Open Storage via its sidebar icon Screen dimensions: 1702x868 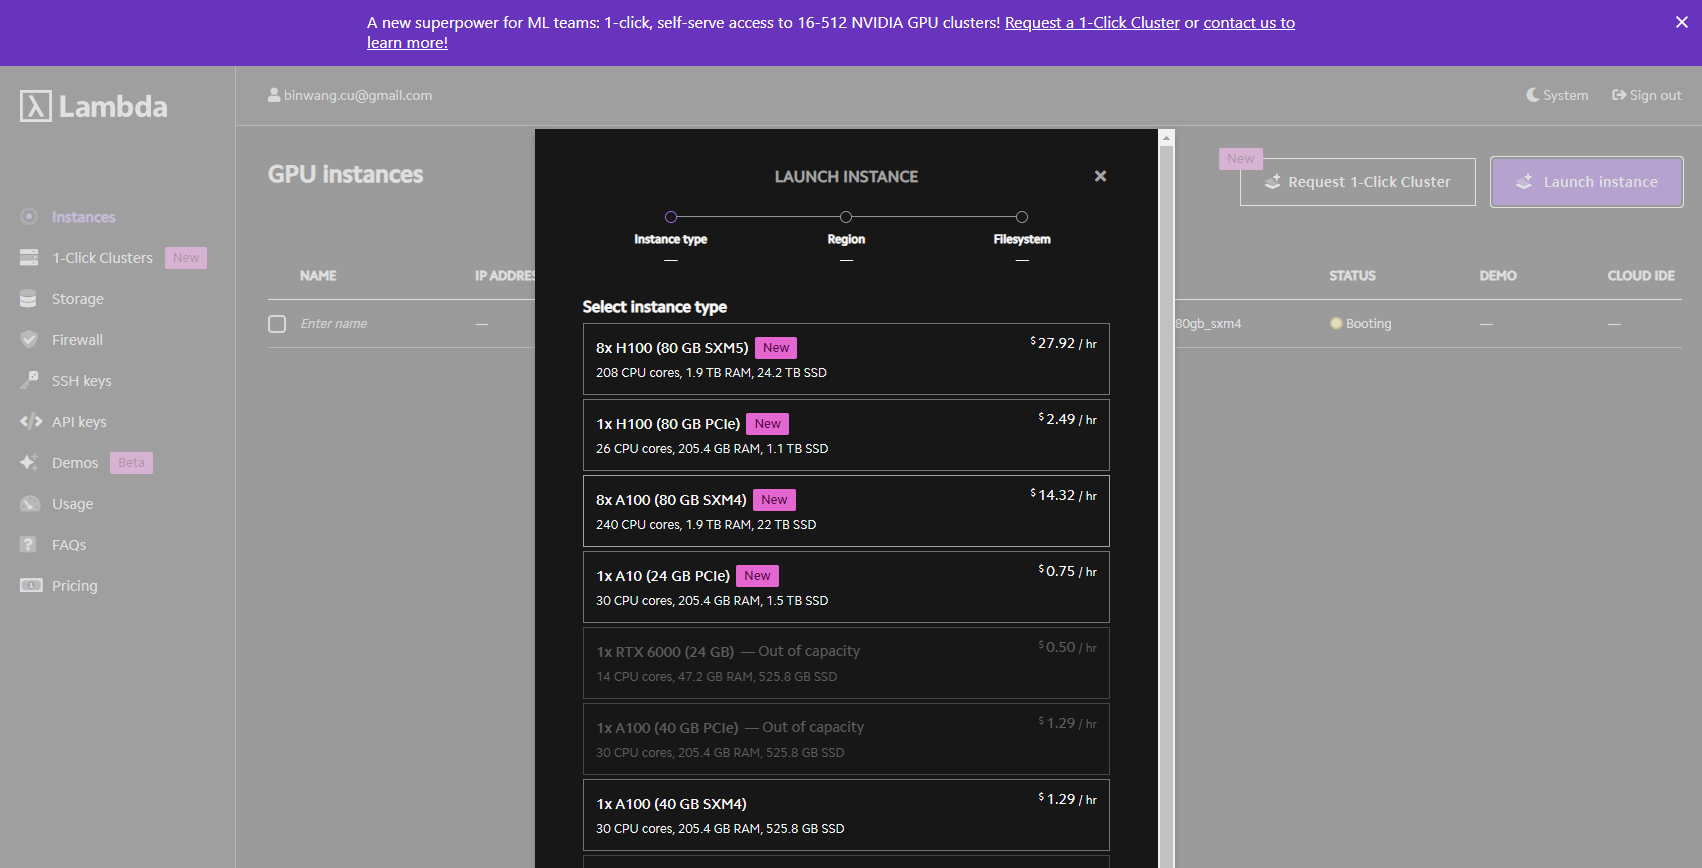pos(29,299)
